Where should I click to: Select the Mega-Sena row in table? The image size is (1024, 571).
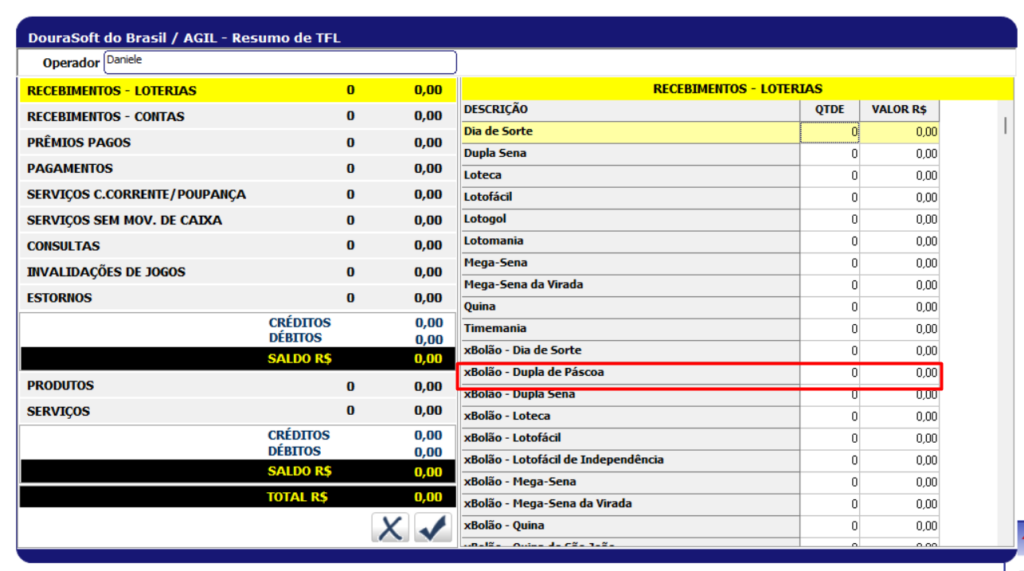point(630,263)
